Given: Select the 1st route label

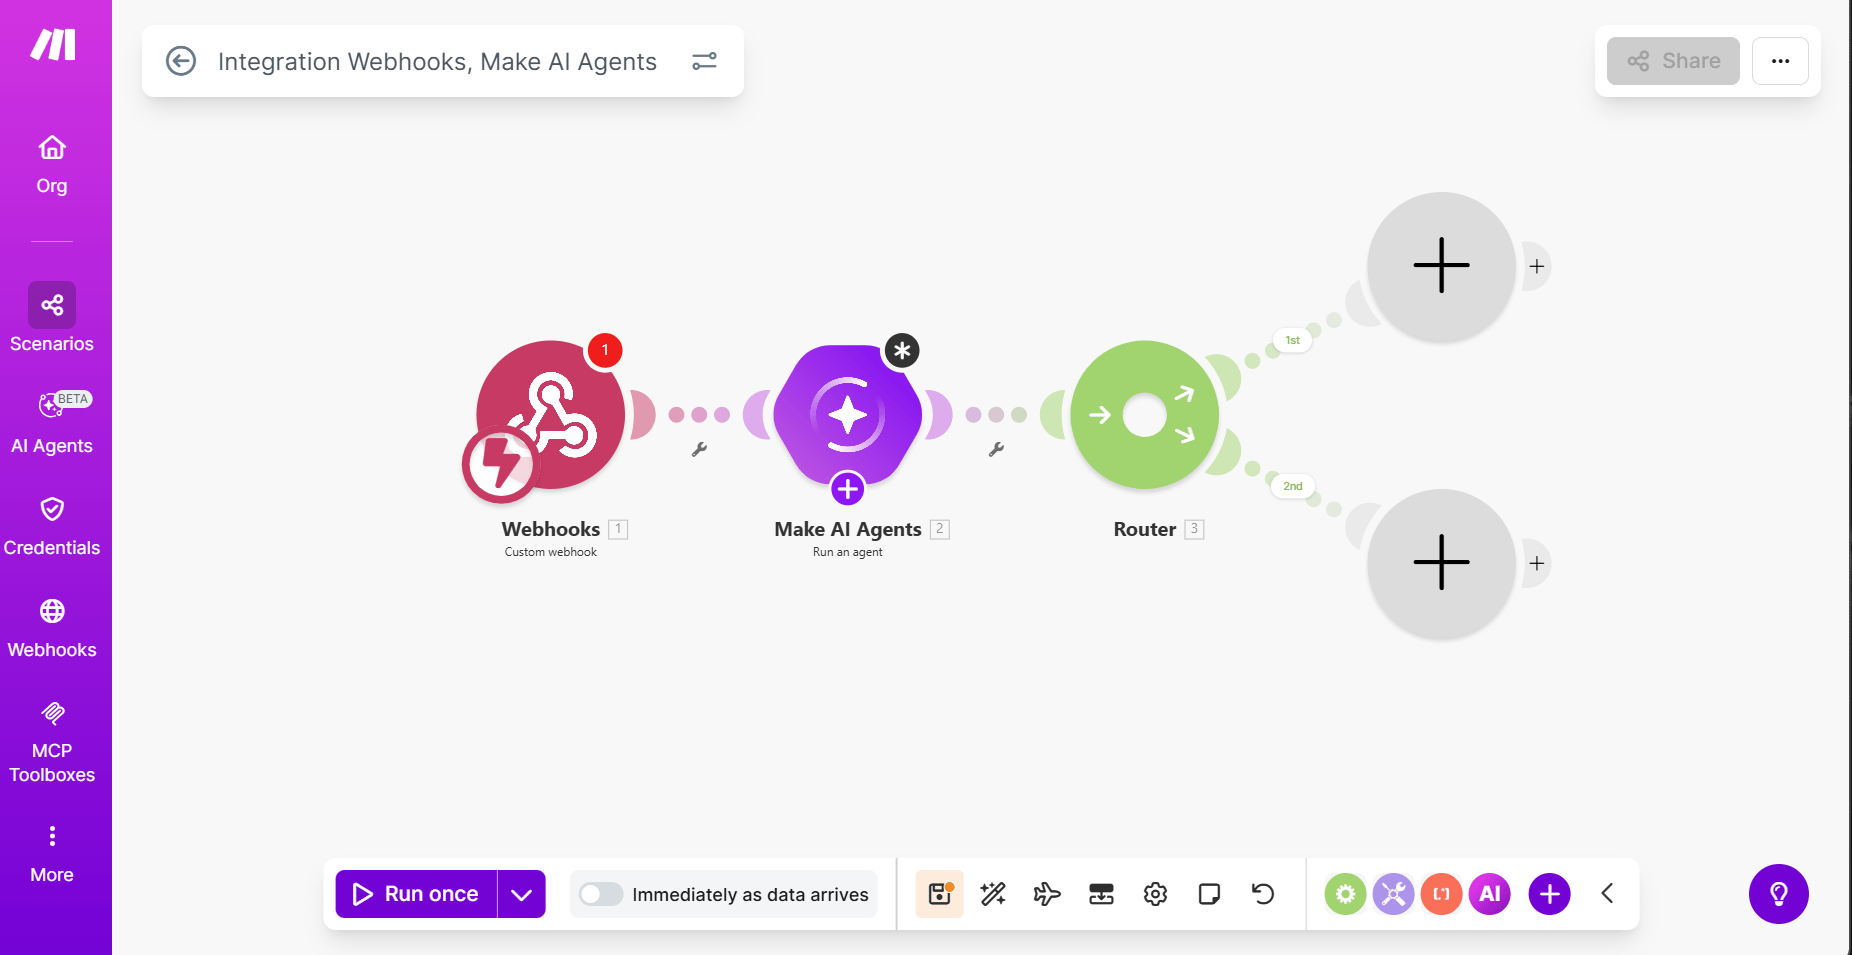Looking at the screenshot, I should click(x=1293, y=340).
